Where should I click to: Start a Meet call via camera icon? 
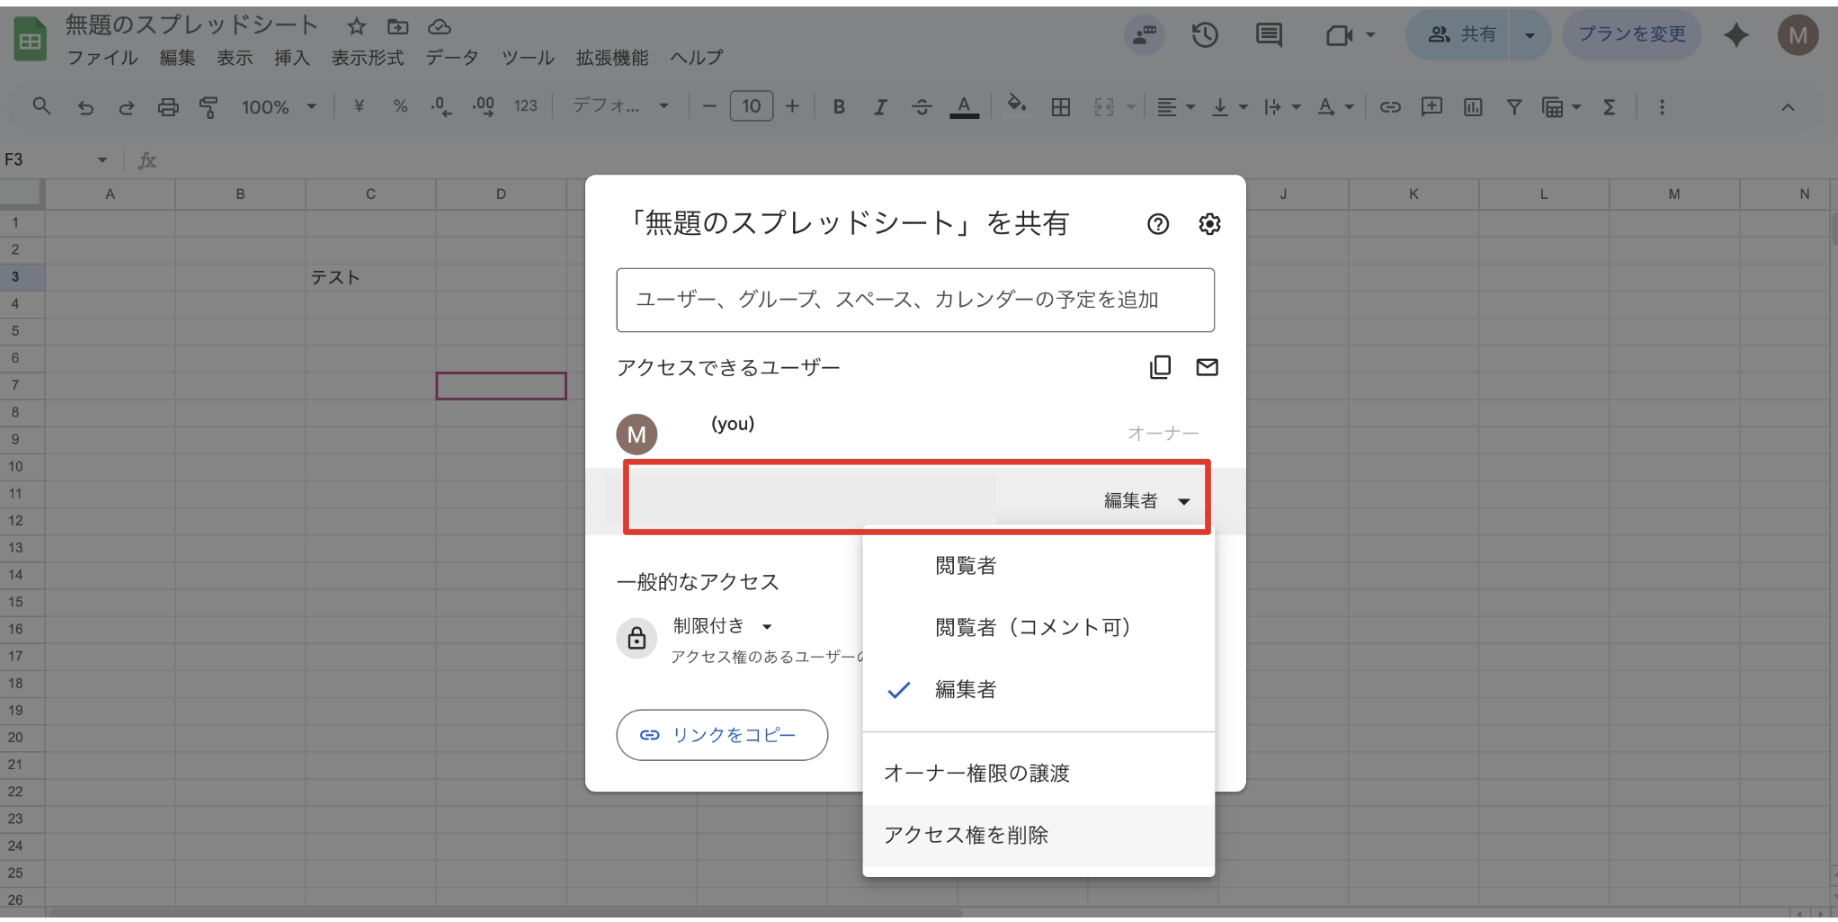(x=1339, y=36)
